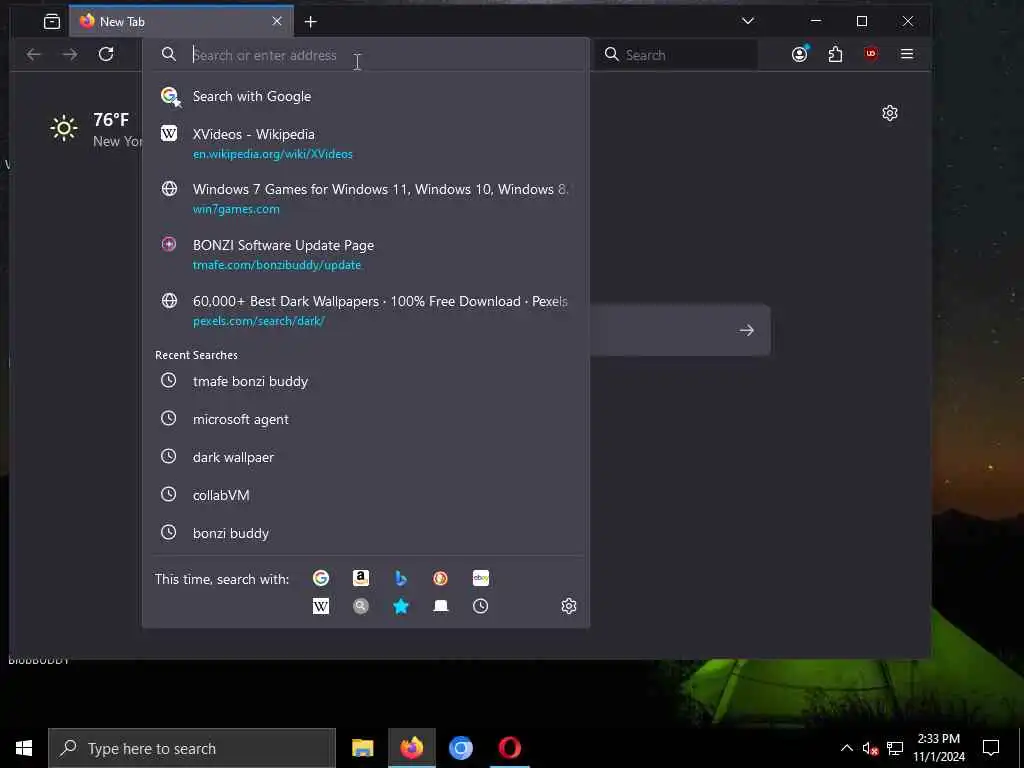This screenshot has height=768, width=1024.
Task: Open the Firefox account icon
Action: point(800,54)
